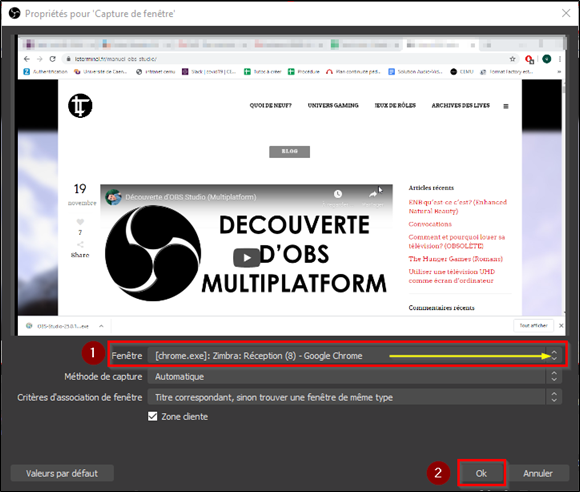Click the reload icon in the captured Chrome preview

pos(53,59)
